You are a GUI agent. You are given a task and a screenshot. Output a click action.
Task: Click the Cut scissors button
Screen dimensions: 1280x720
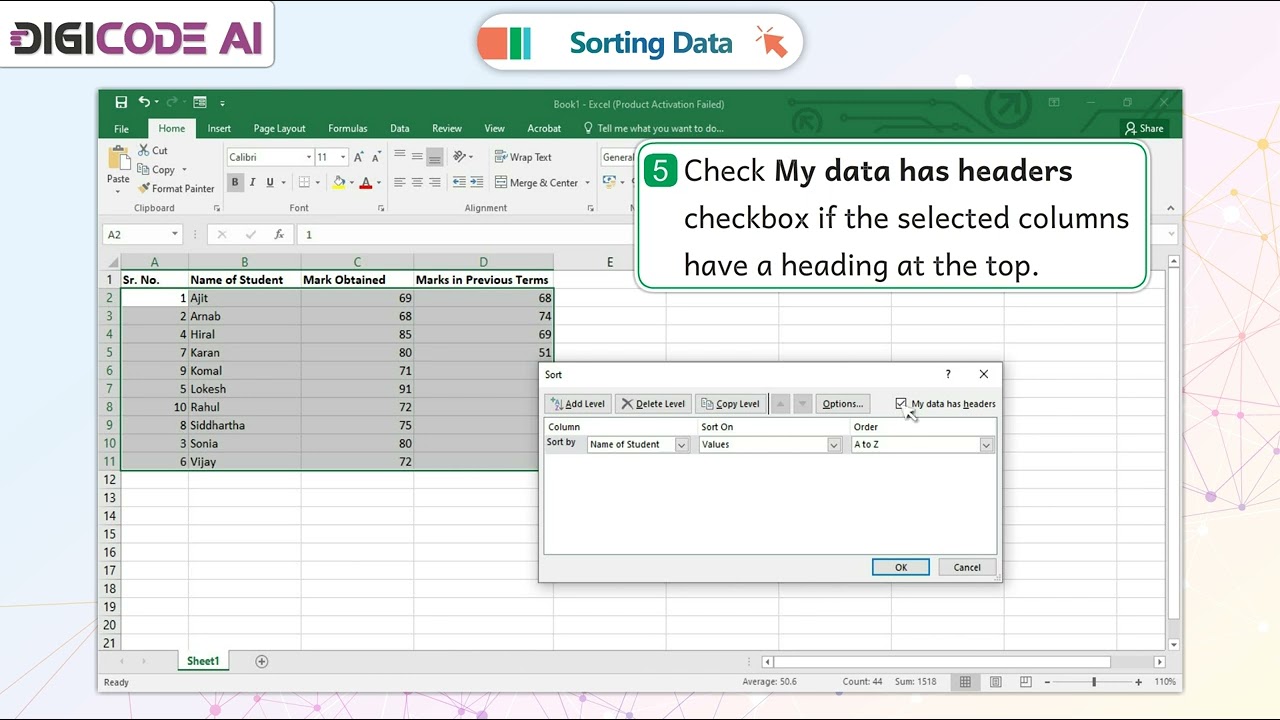153,151
